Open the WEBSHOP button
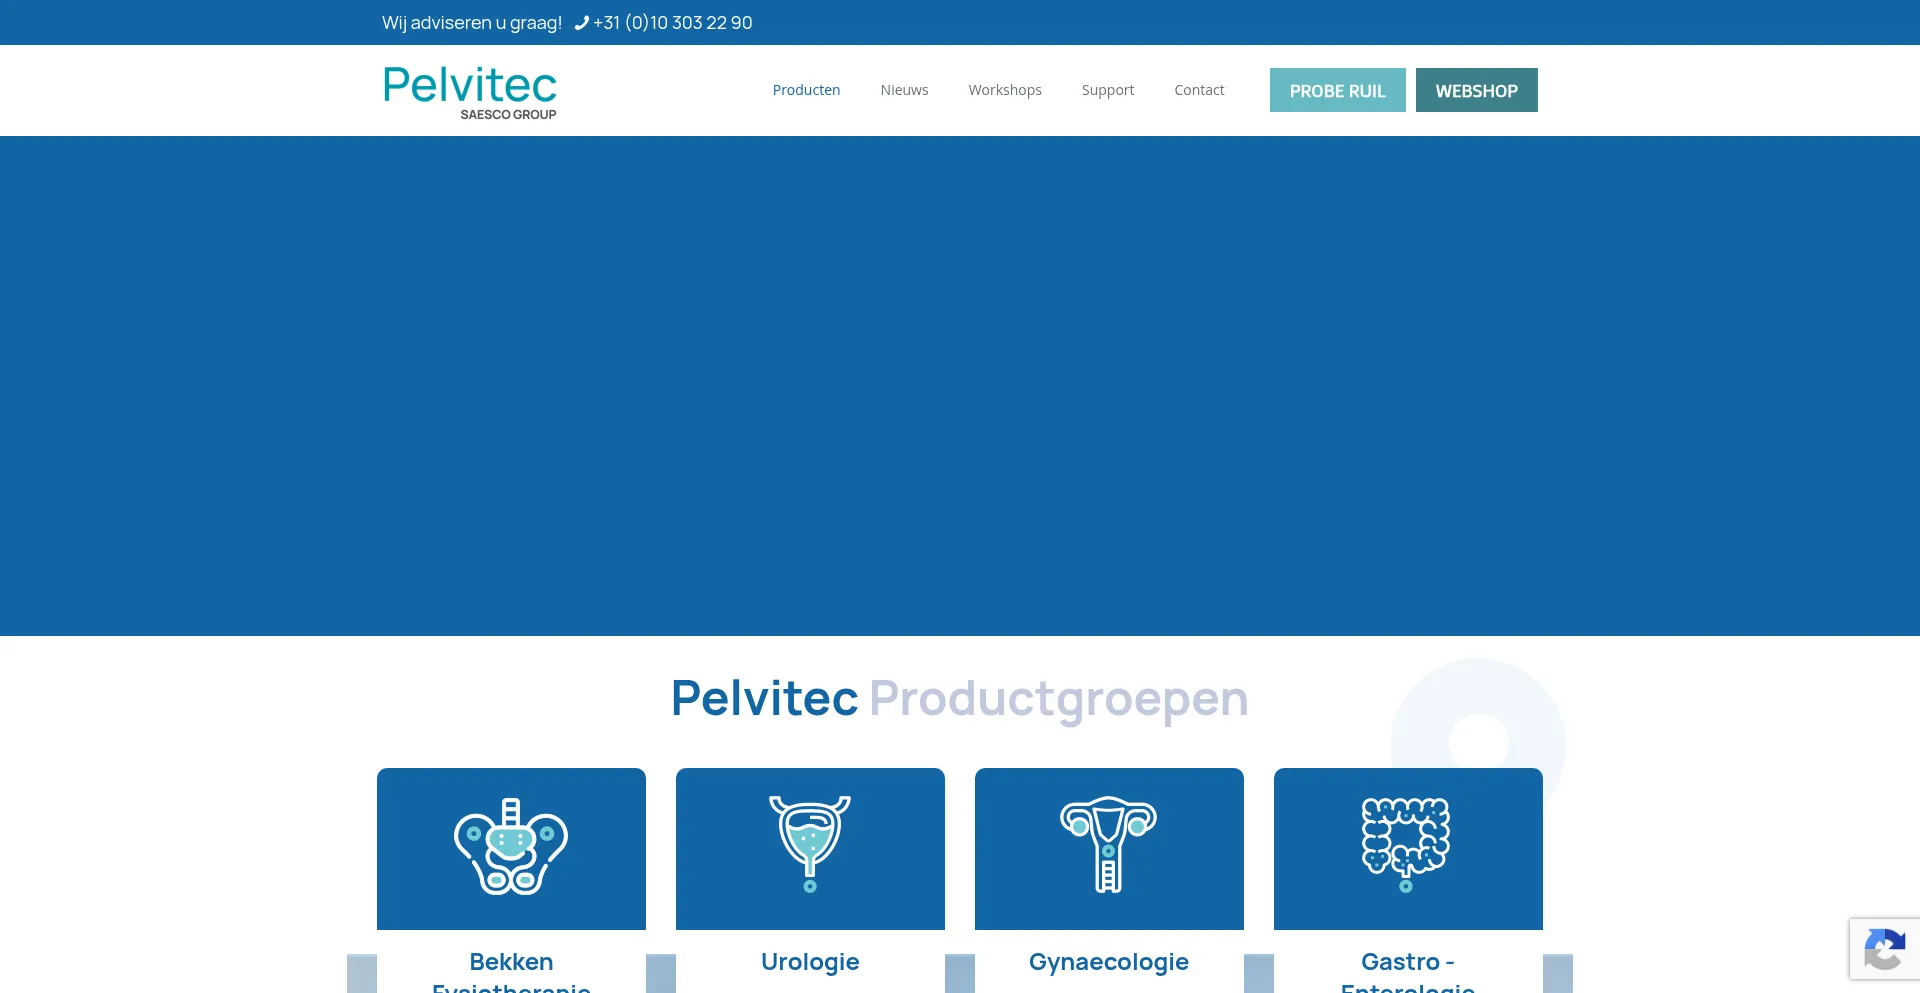Screen dimensions: 1920x993 (x=1477, y=90)
